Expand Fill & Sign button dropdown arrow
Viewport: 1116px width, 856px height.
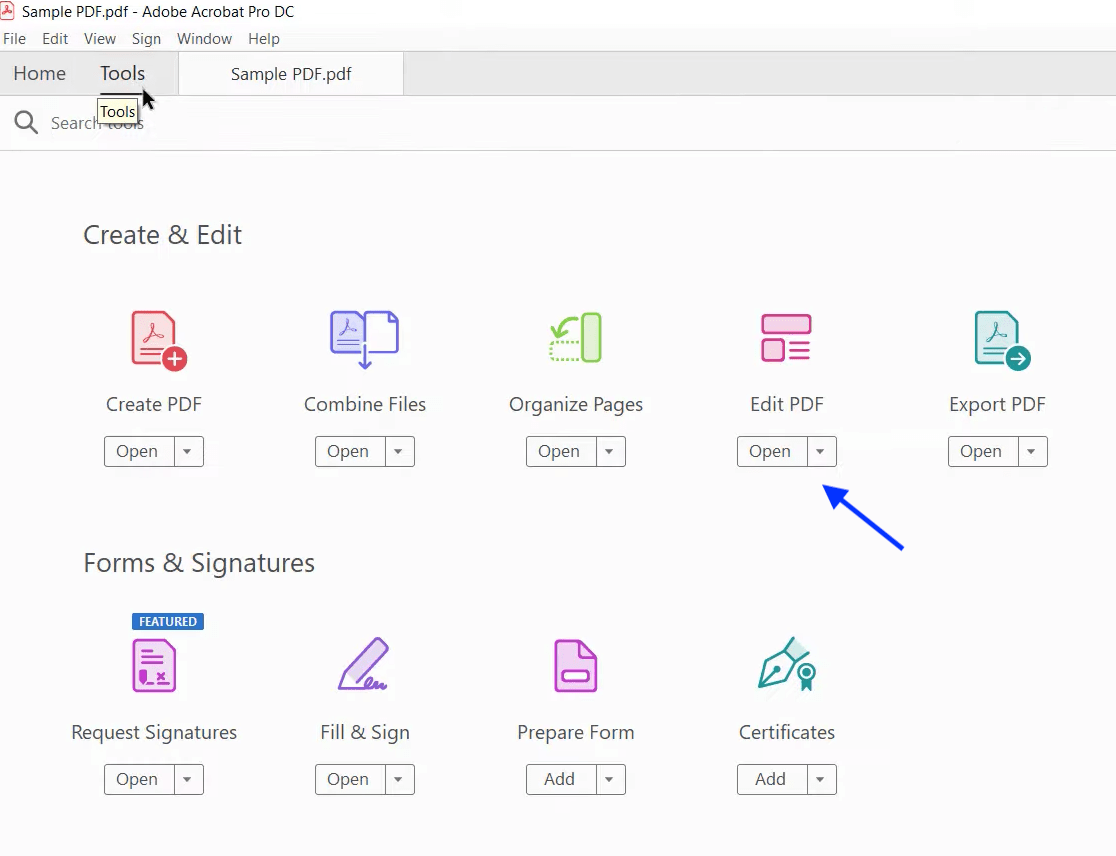(399, 779)
